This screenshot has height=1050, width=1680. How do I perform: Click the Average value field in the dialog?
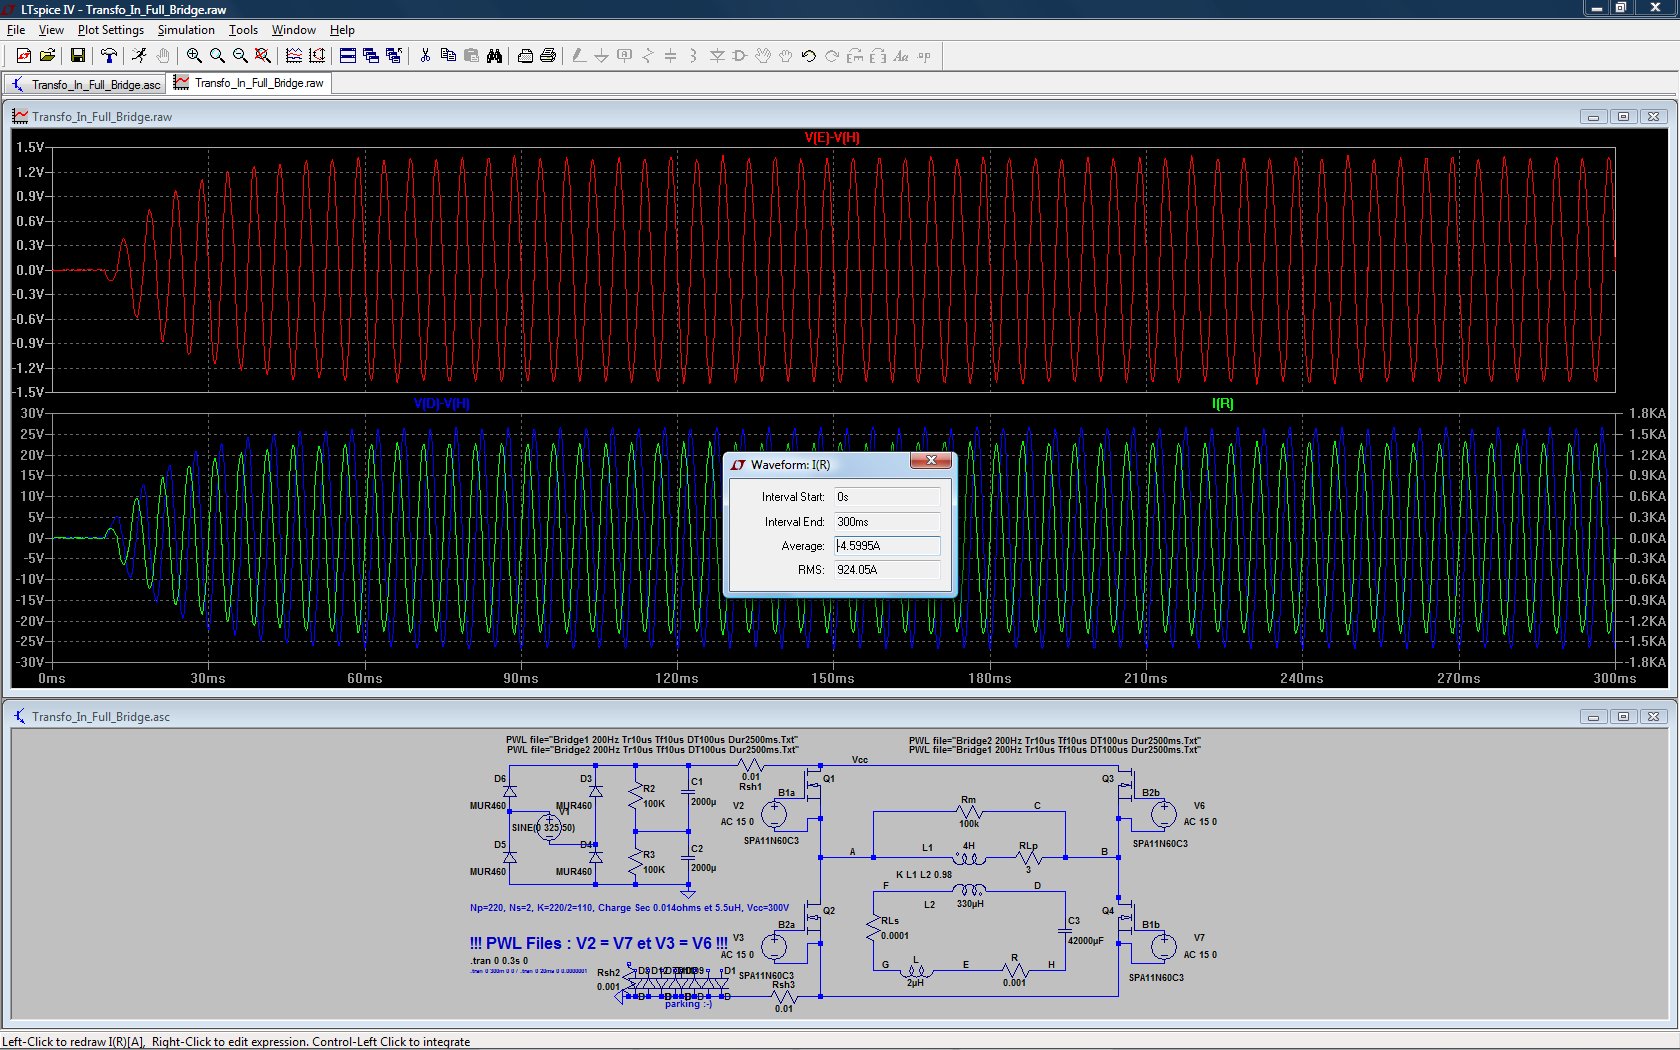887,546
